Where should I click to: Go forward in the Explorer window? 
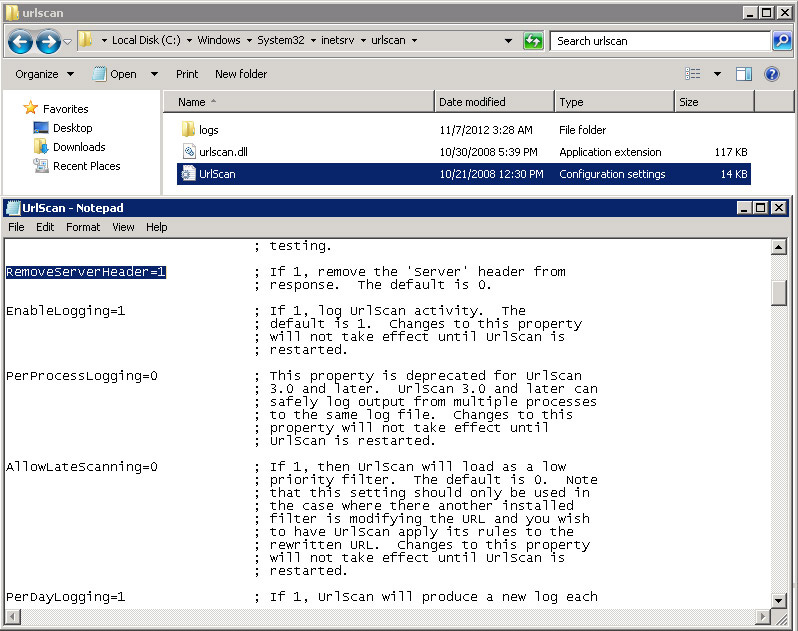48,41
